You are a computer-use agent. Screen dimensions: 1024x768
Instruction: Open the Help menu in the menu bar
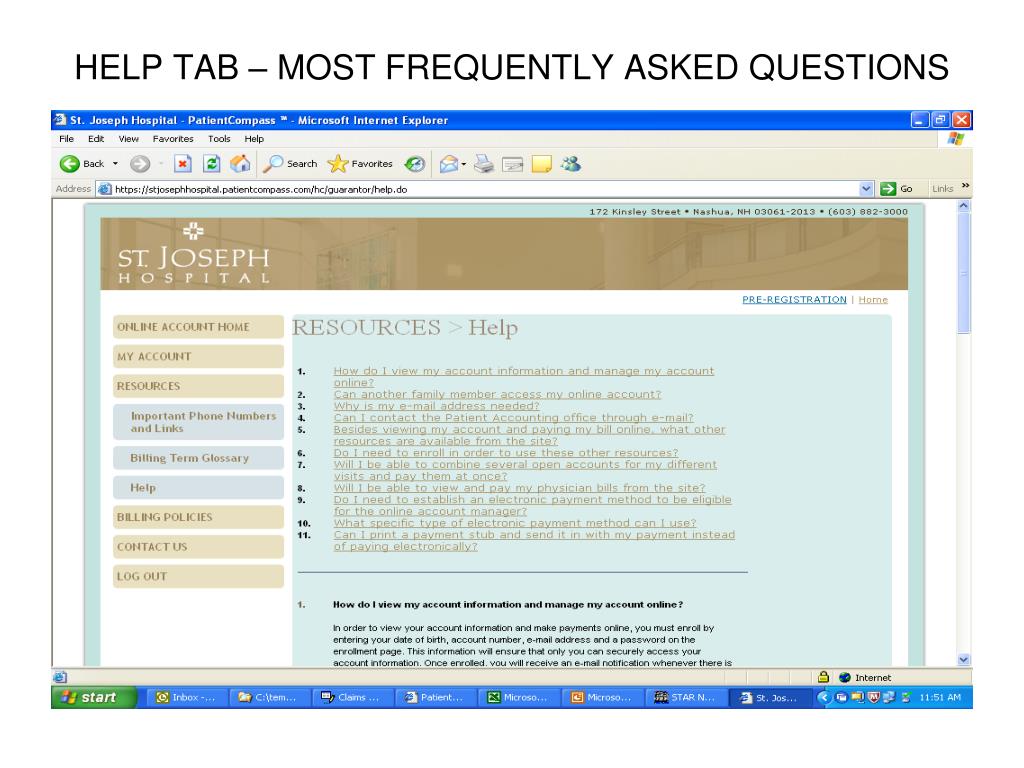click(254, 139)
